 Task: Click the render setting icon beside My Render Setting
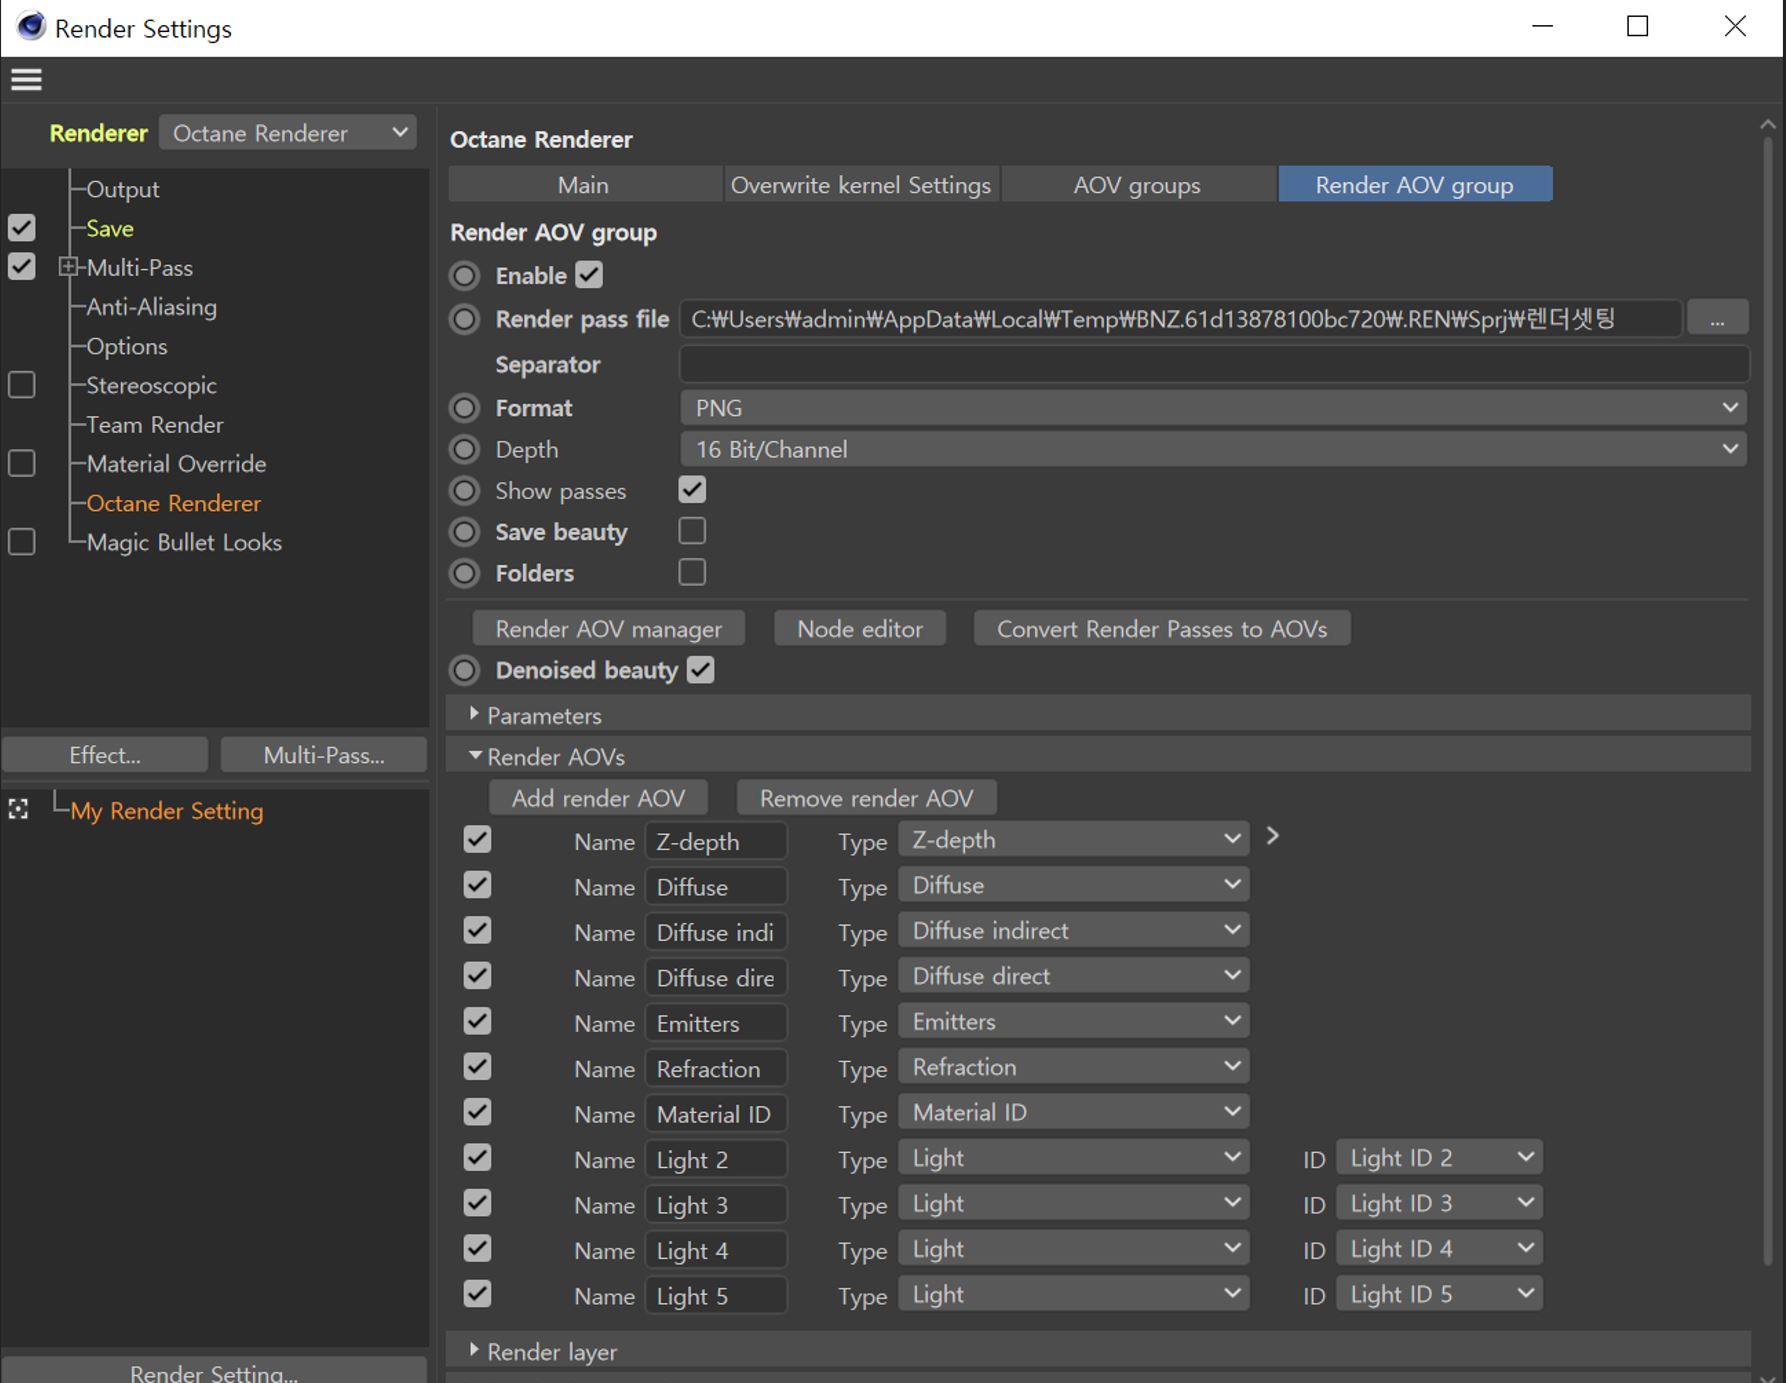[x=18, y=809]
